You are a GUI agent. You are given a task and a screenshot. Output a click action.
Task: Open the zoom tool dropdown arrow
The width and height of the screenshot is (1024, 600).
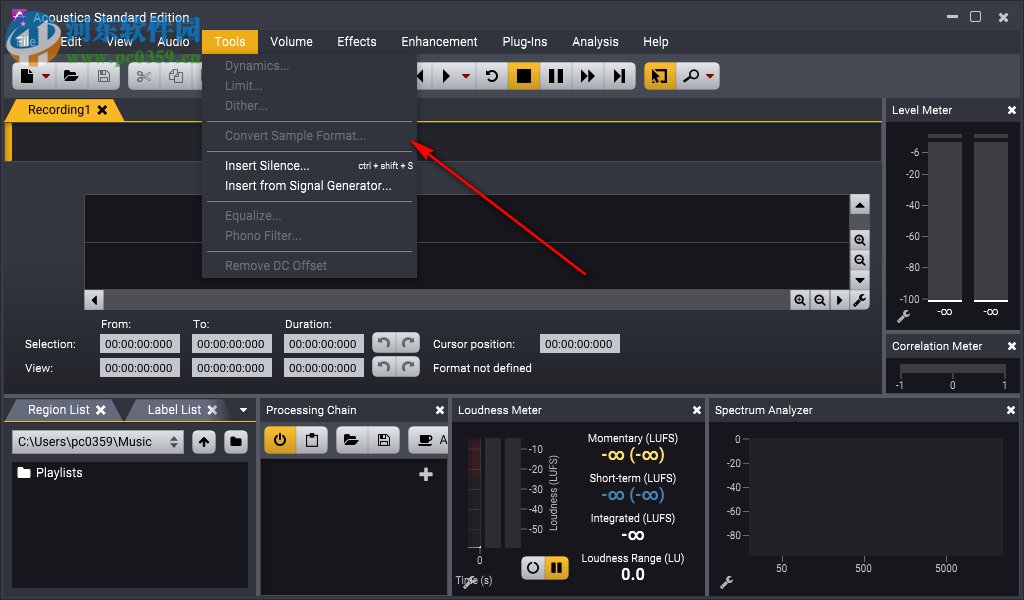point(710,77)
